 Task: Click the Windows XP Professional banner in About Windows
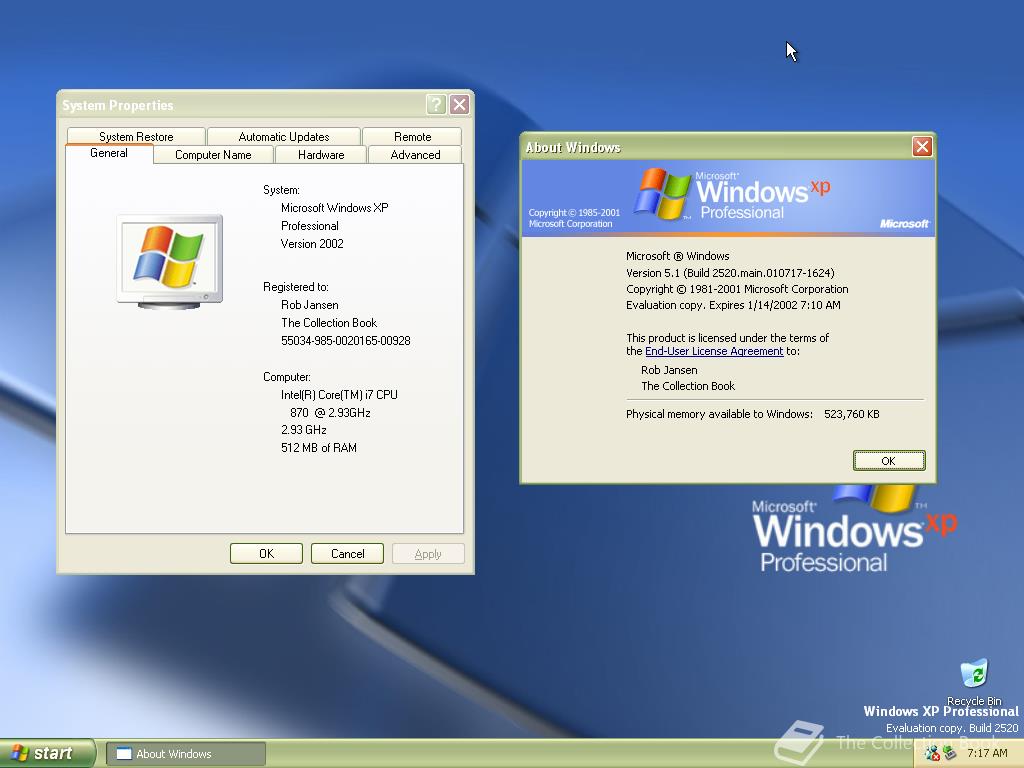point(728,197)
